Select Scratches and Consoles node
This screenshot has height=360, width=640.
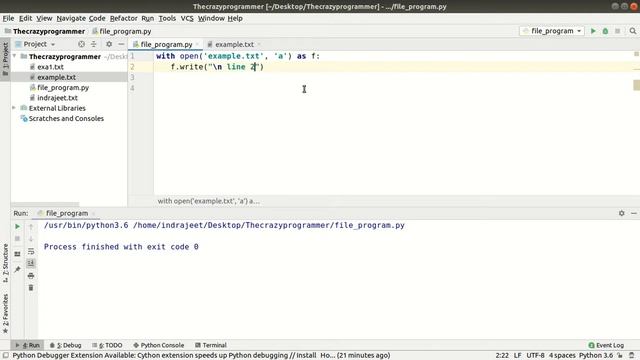coord(66,119)
